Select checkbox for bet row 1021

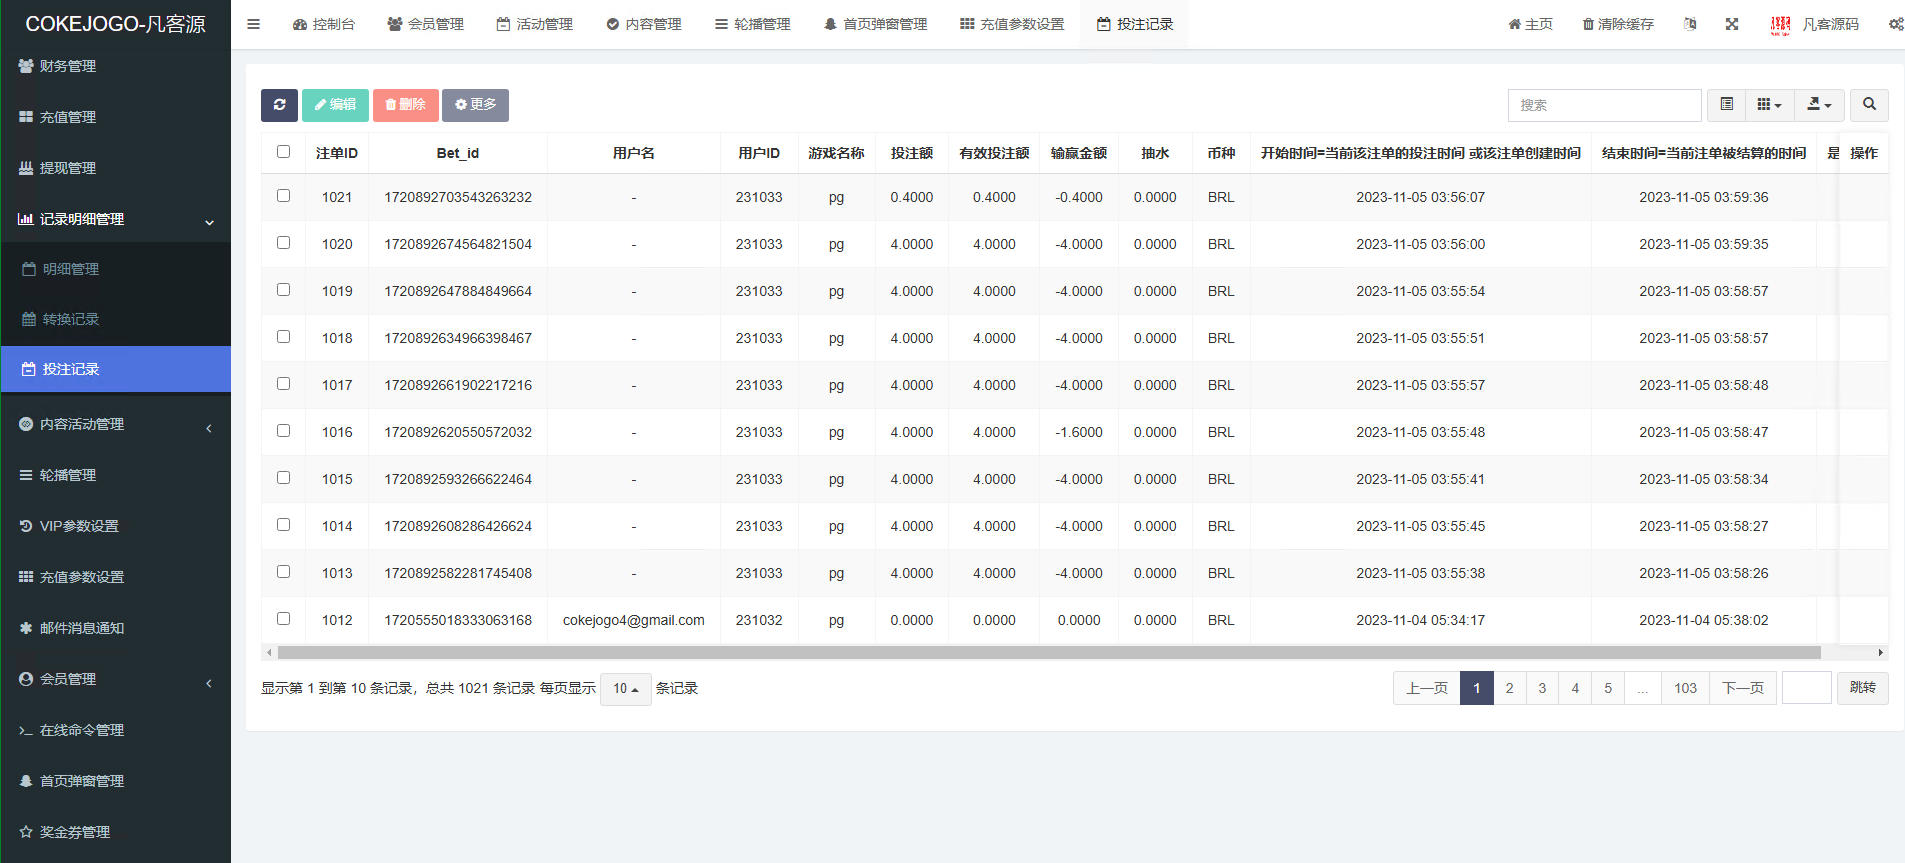283,196
